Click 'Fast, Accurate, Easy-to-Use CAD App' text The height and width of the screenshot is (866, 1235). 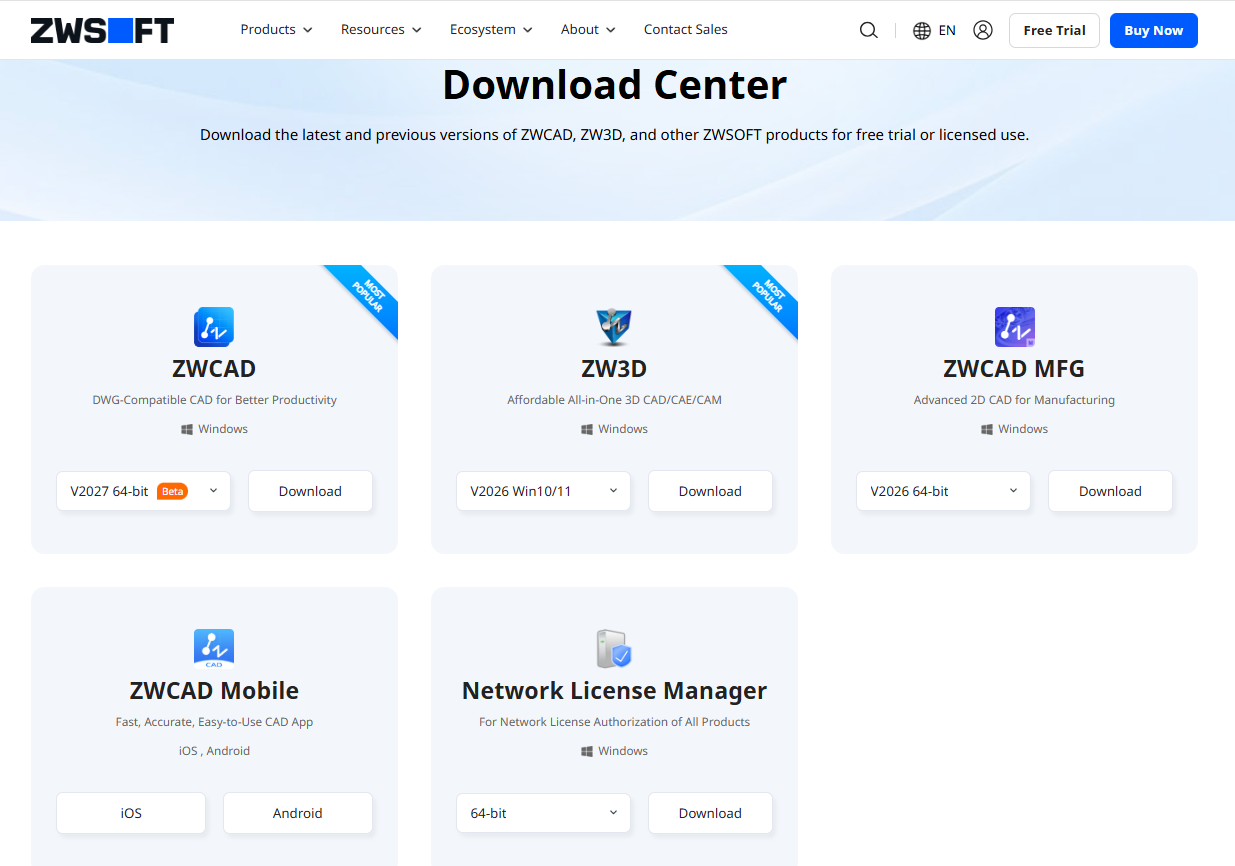tap(214, 722)
